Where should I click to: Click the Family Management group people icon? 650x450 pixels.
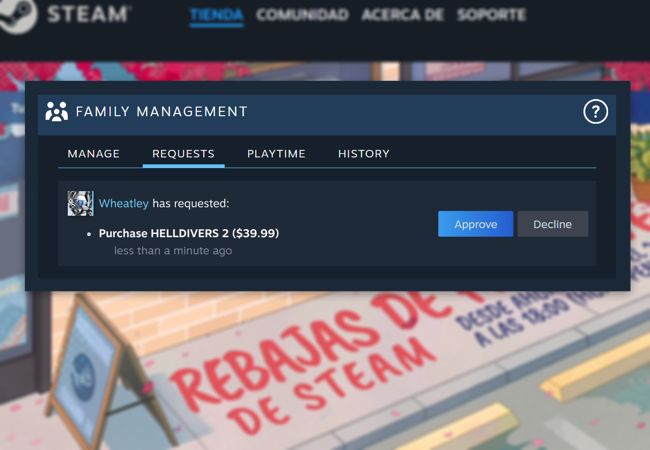[x=57, y=111]
